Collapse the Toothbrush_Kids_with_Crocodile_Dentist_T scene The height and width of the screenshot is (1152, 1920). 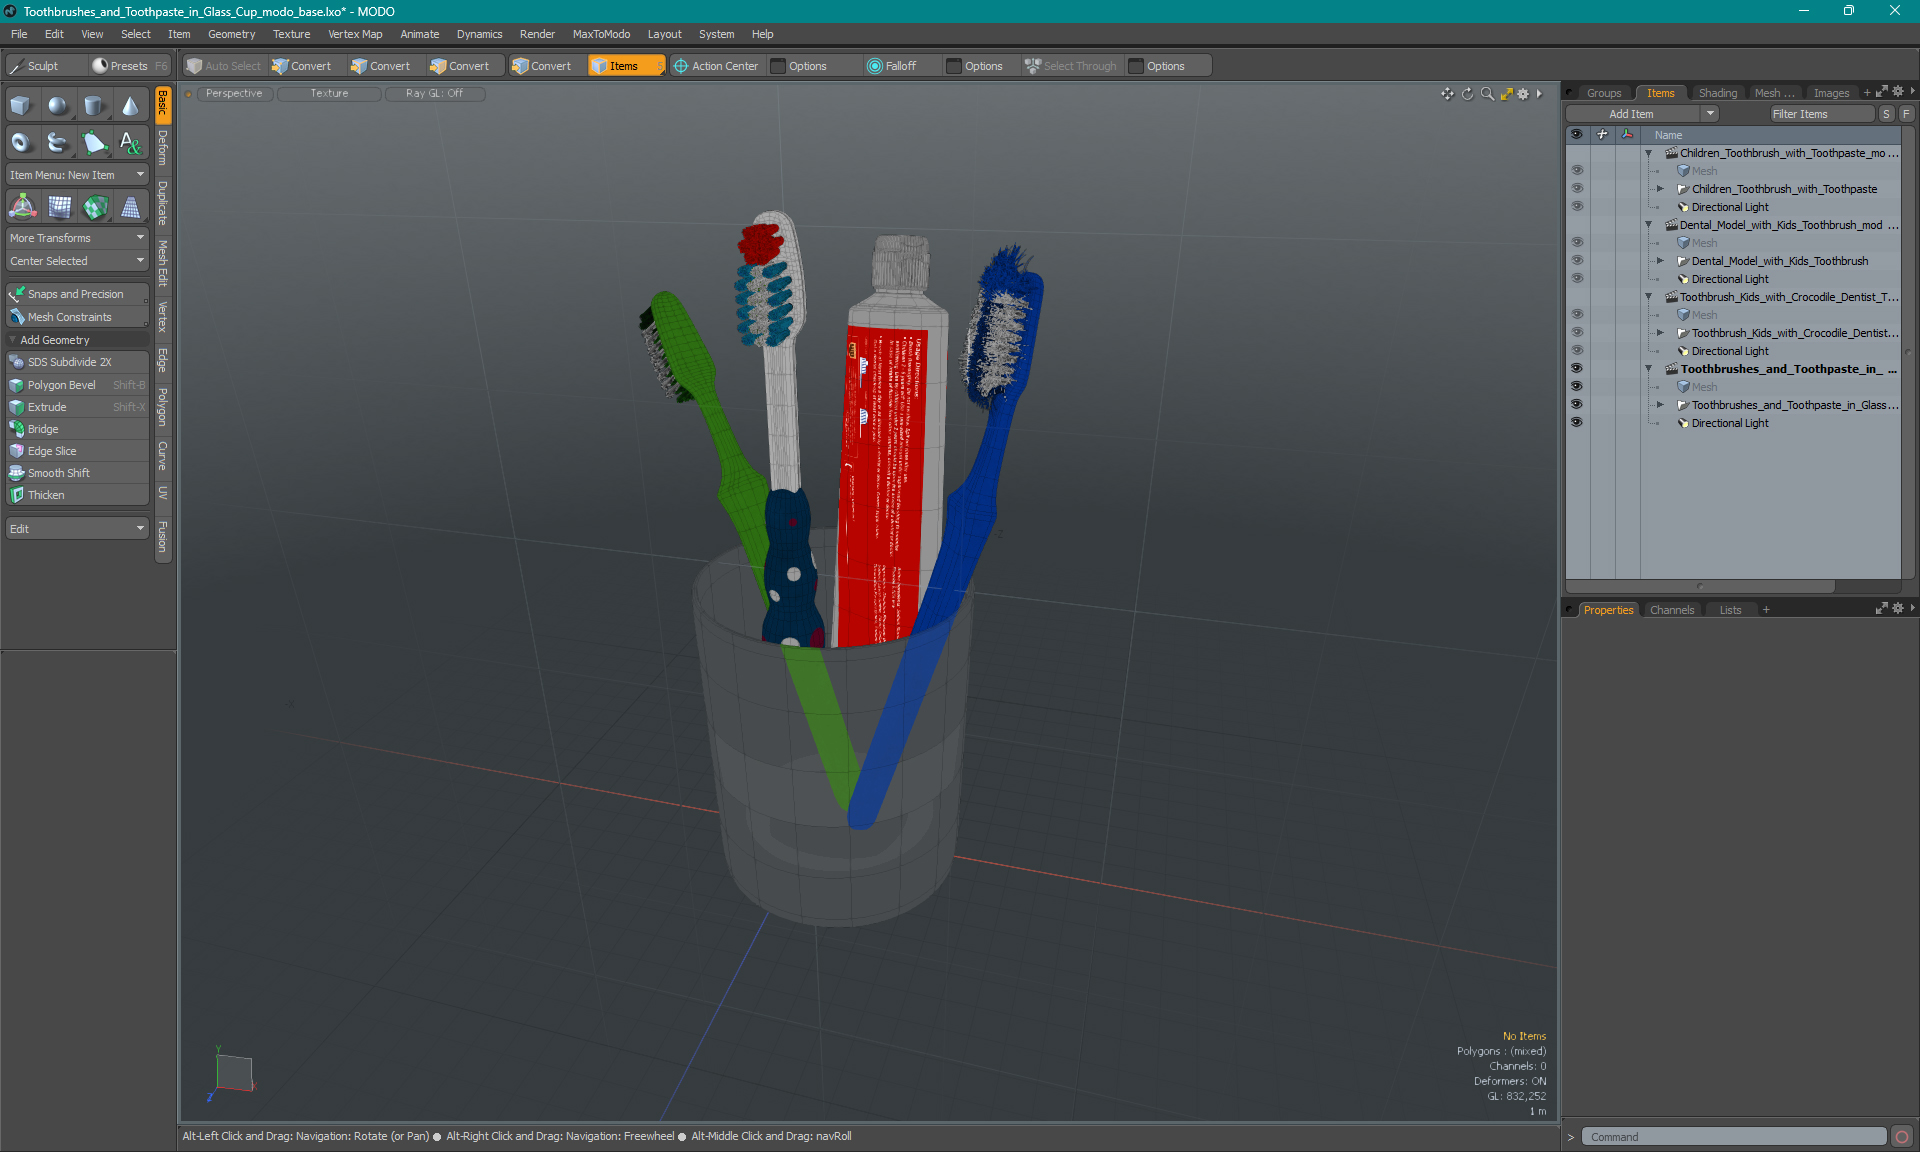coord(1649,297)
